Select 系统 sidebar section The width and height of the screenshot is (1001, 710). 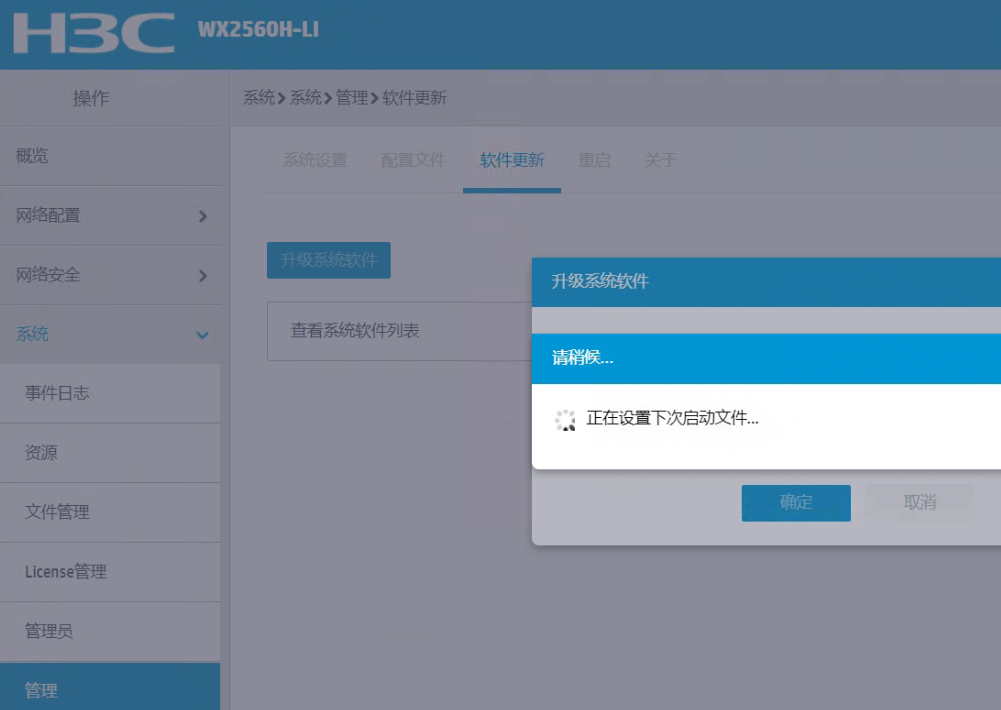pos(110,334)
